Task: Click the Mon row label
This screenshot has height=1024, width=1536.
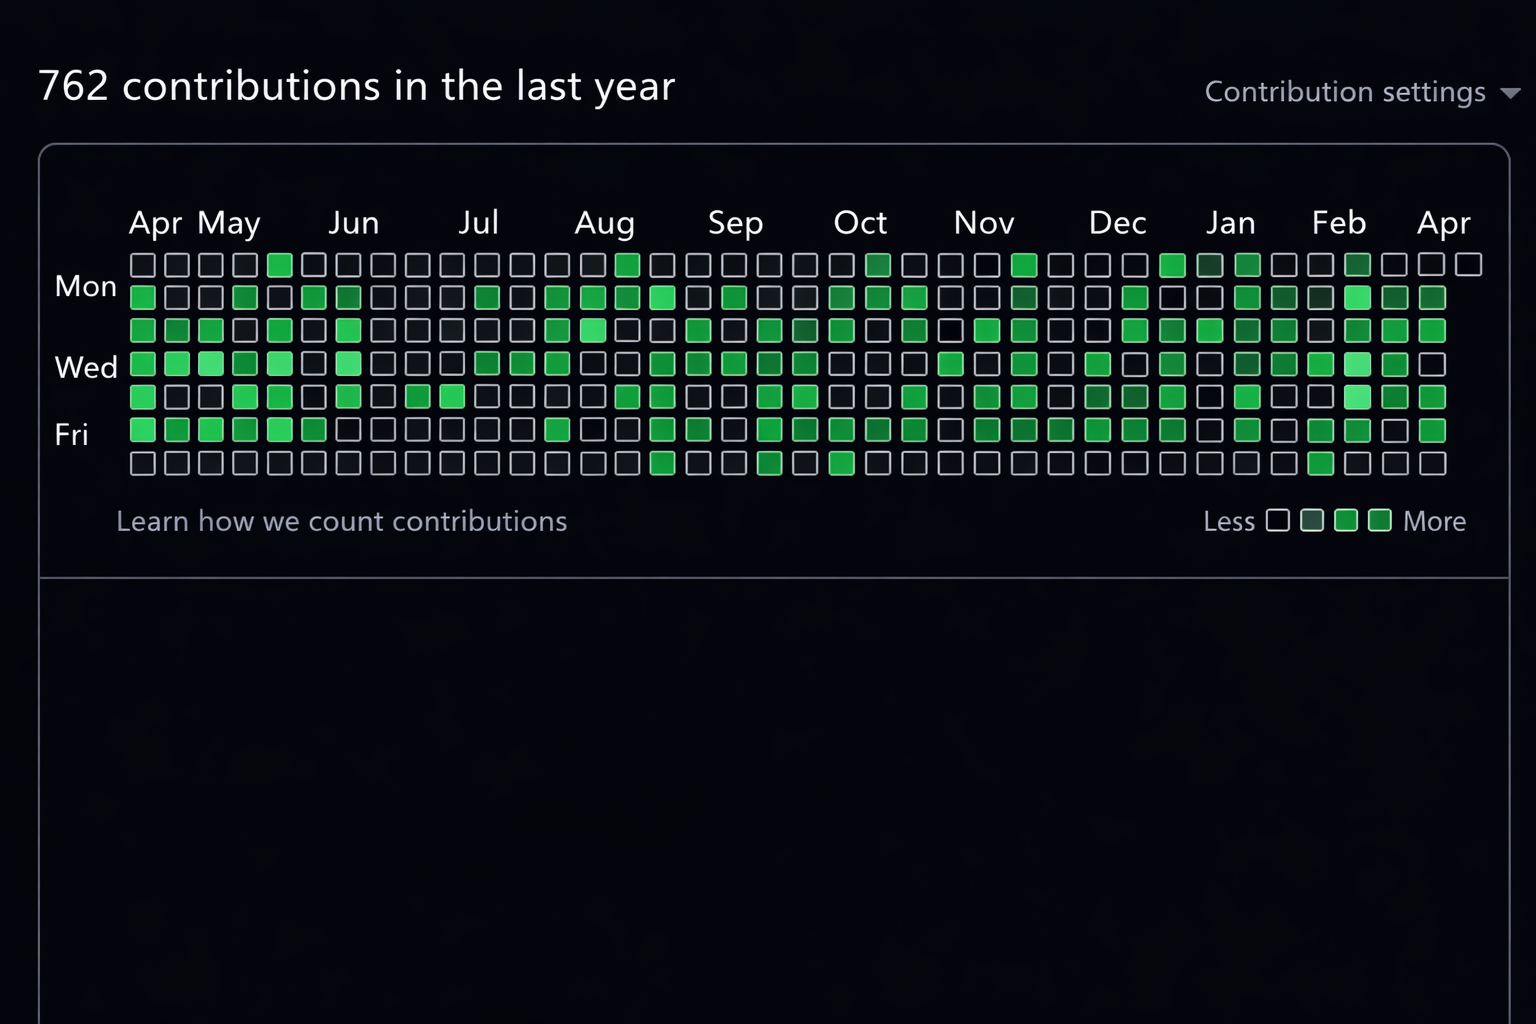Action: click(85, 286)
